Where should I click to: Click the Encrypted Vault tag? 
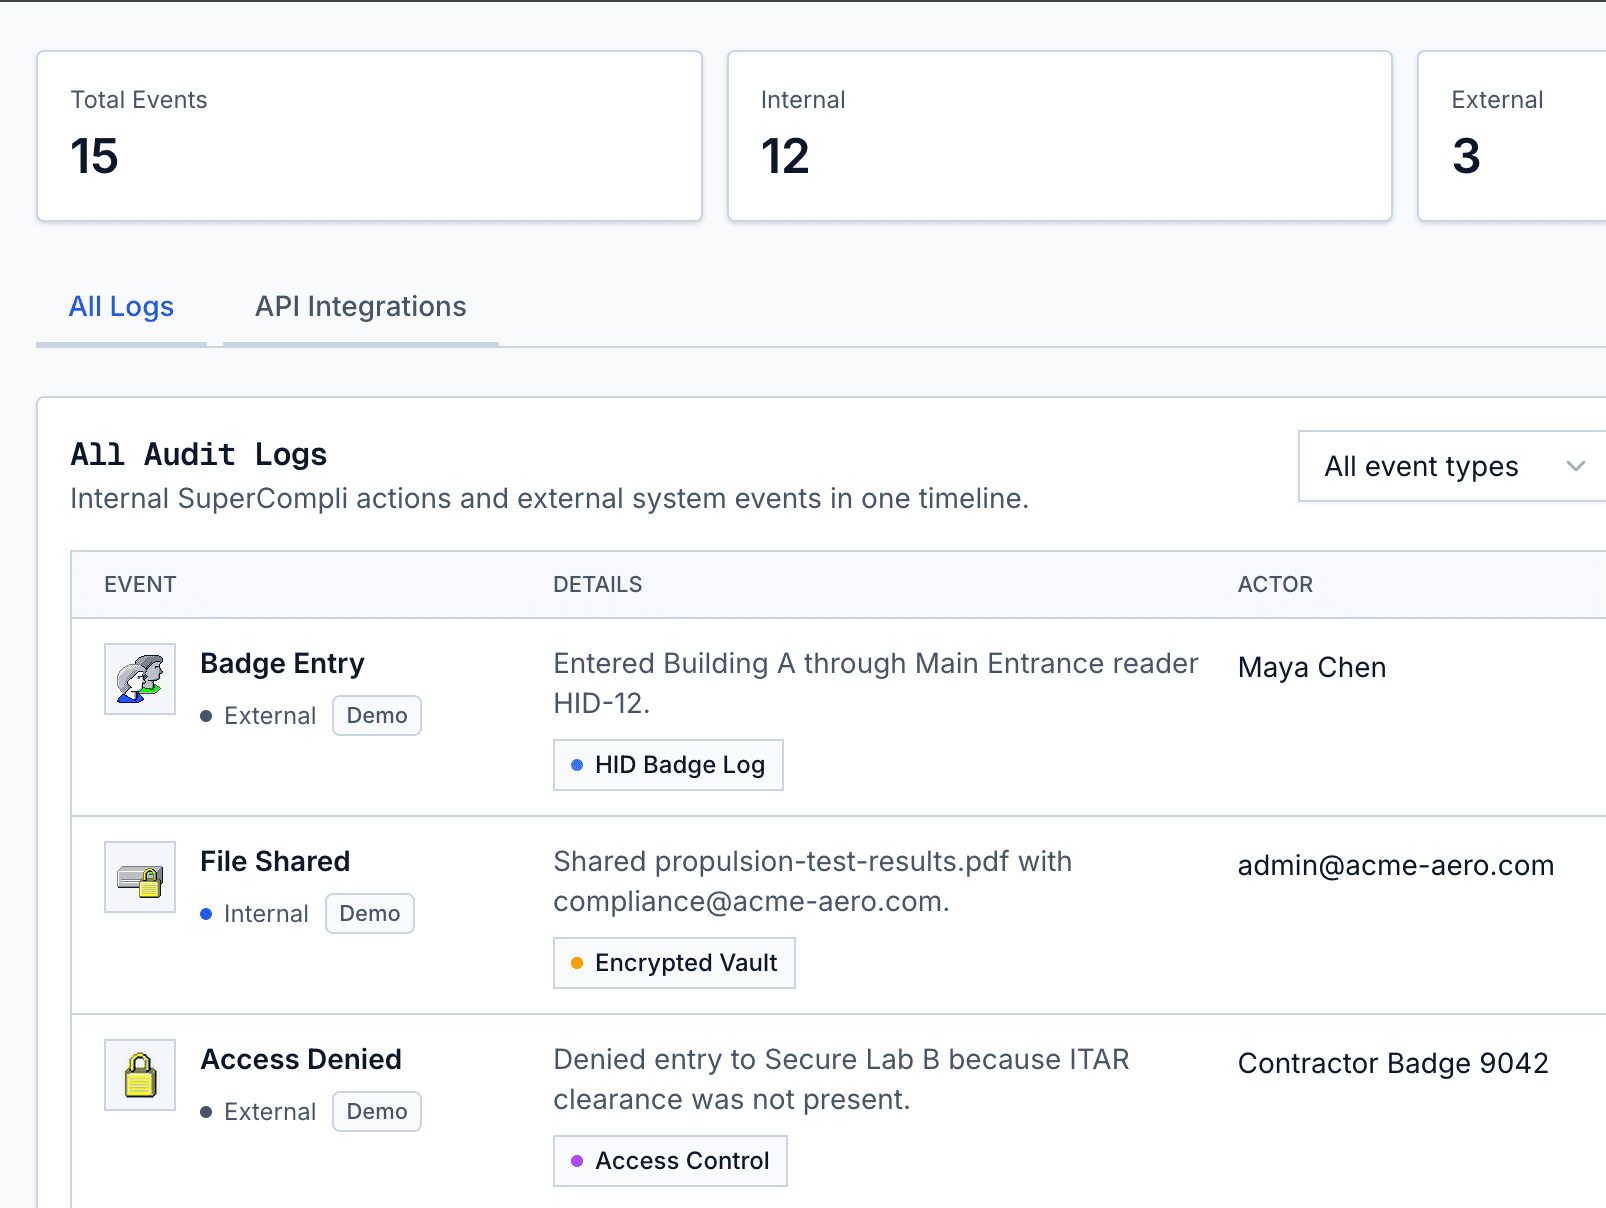tap(674, 963)
